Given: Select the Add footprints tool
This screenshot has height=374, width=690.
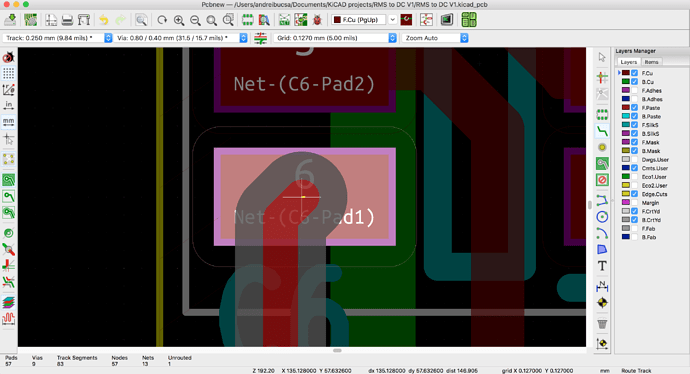Looking at the screenshot, I should 602,115.
